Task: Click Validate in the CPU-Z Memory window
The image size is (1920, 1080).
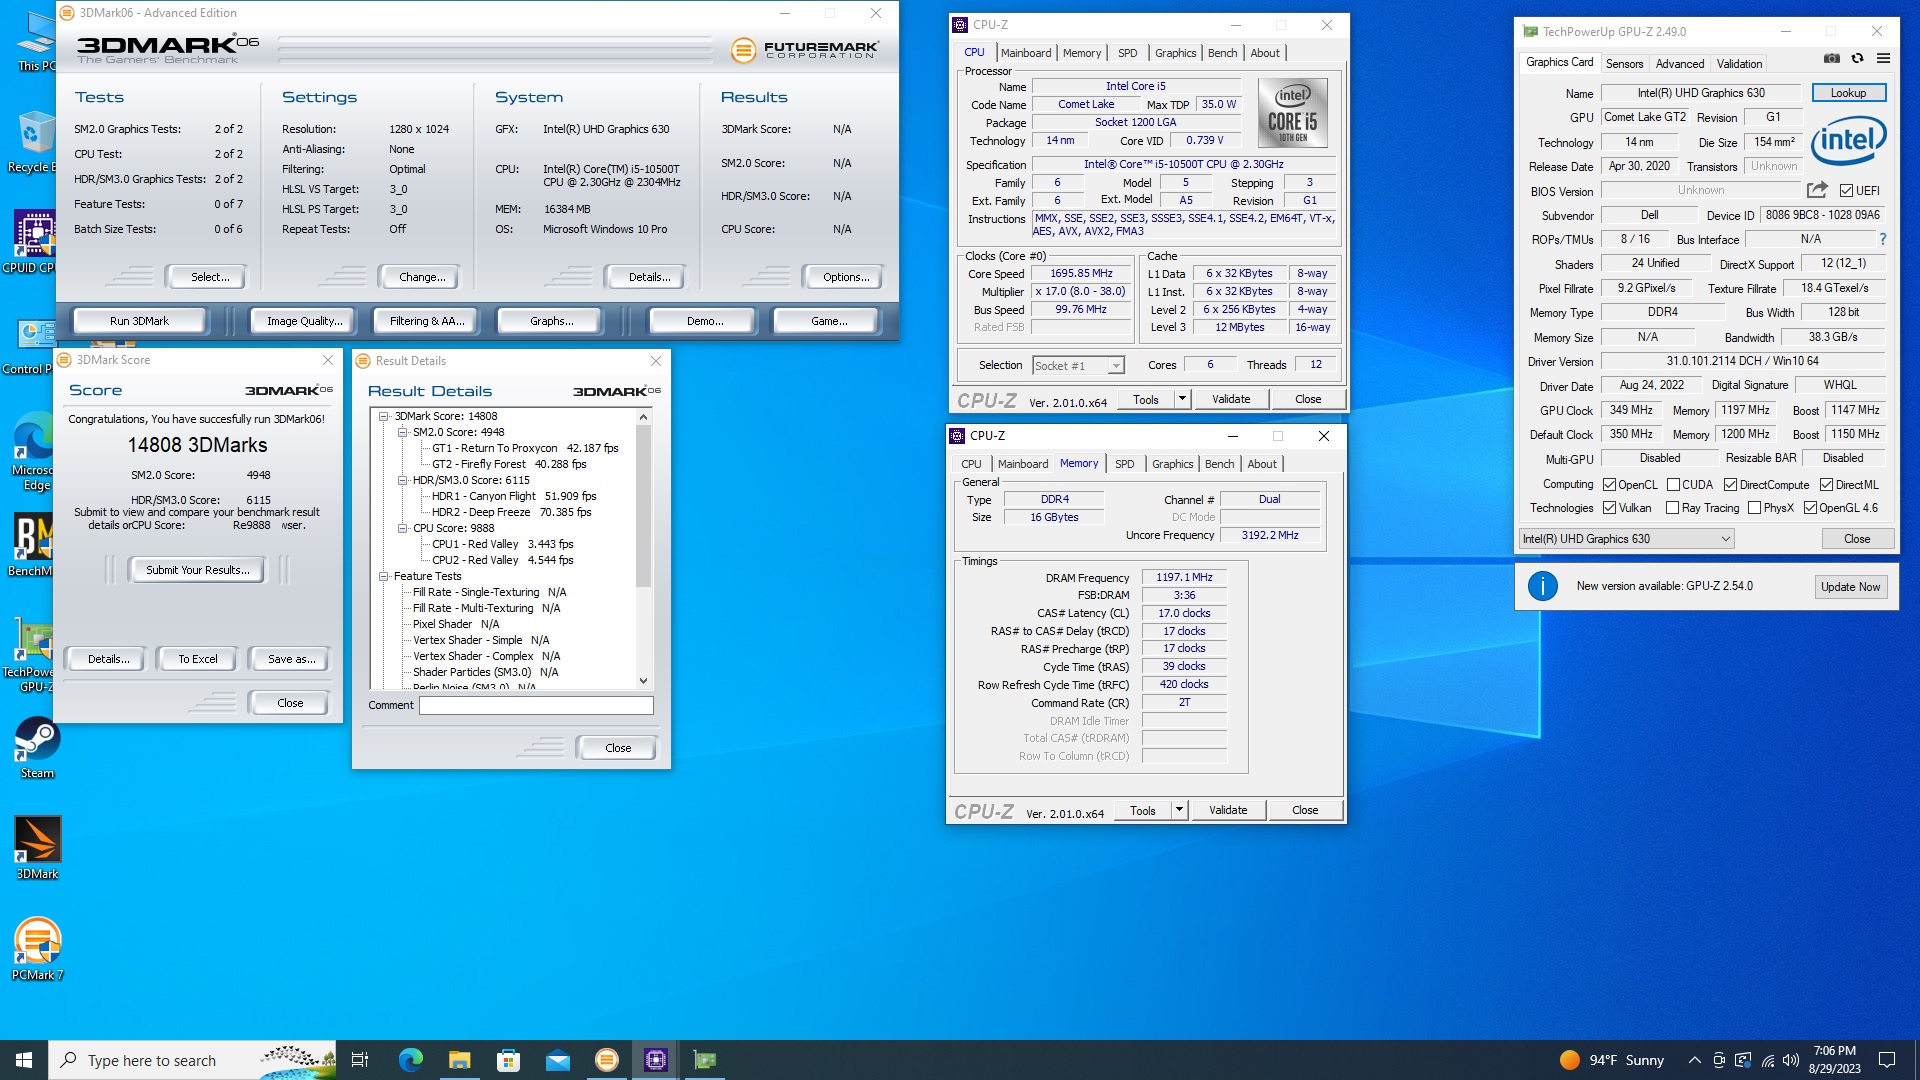Action: 1227,810
